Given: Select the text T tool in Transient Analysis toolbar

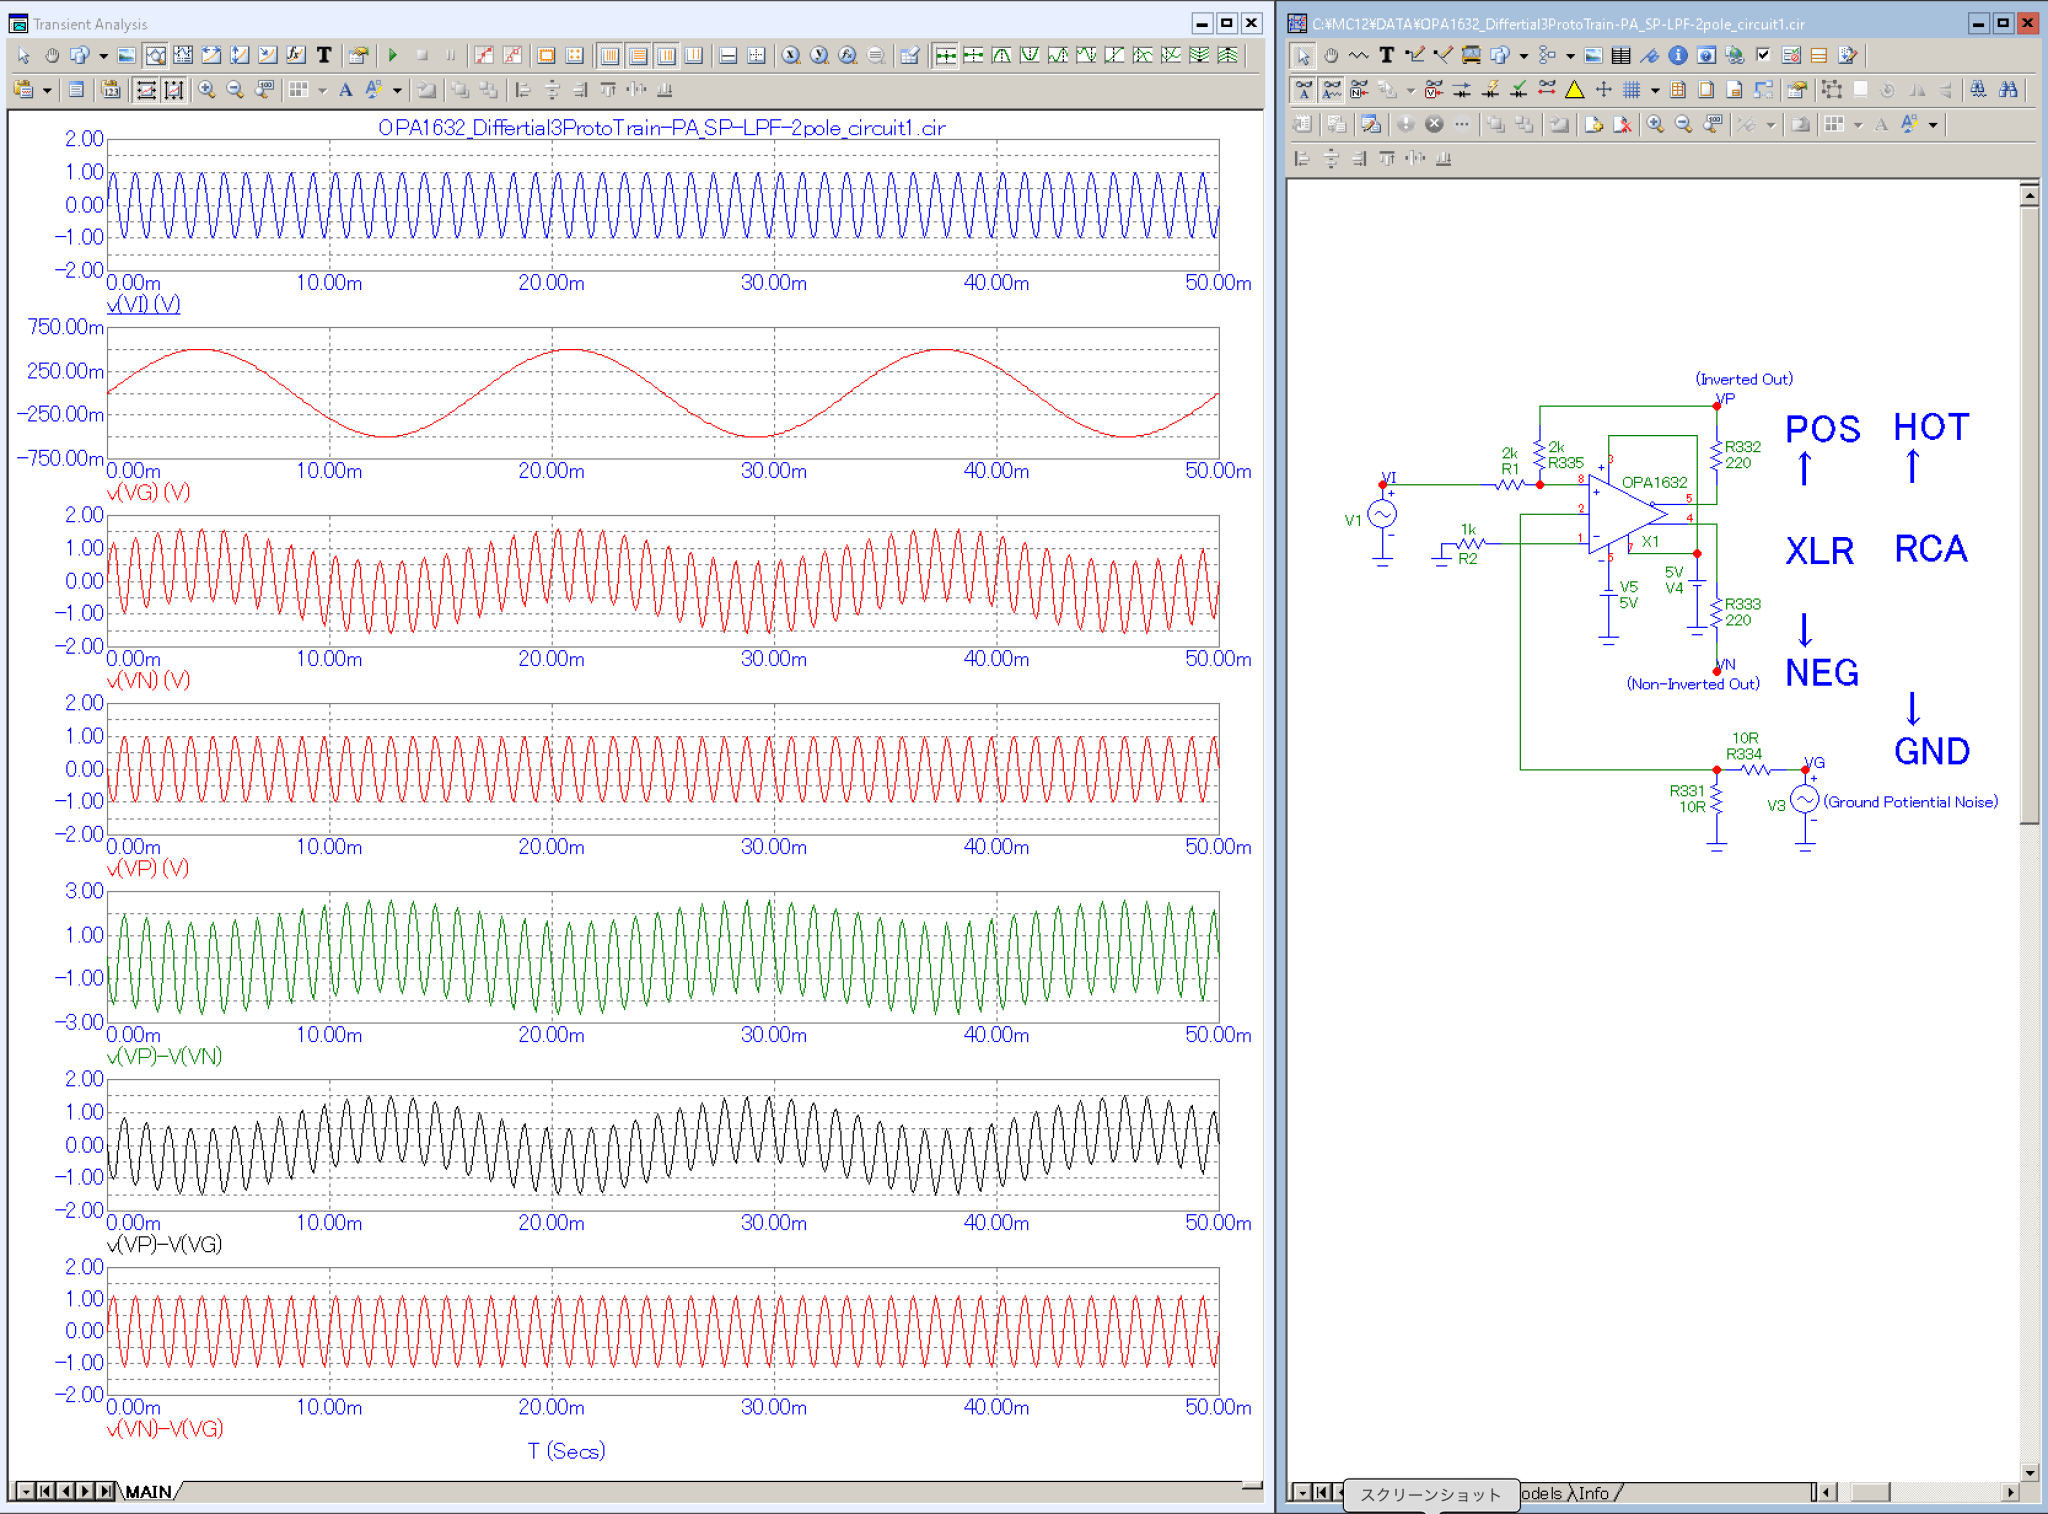Looking at the screenshot, I should 324,55.
